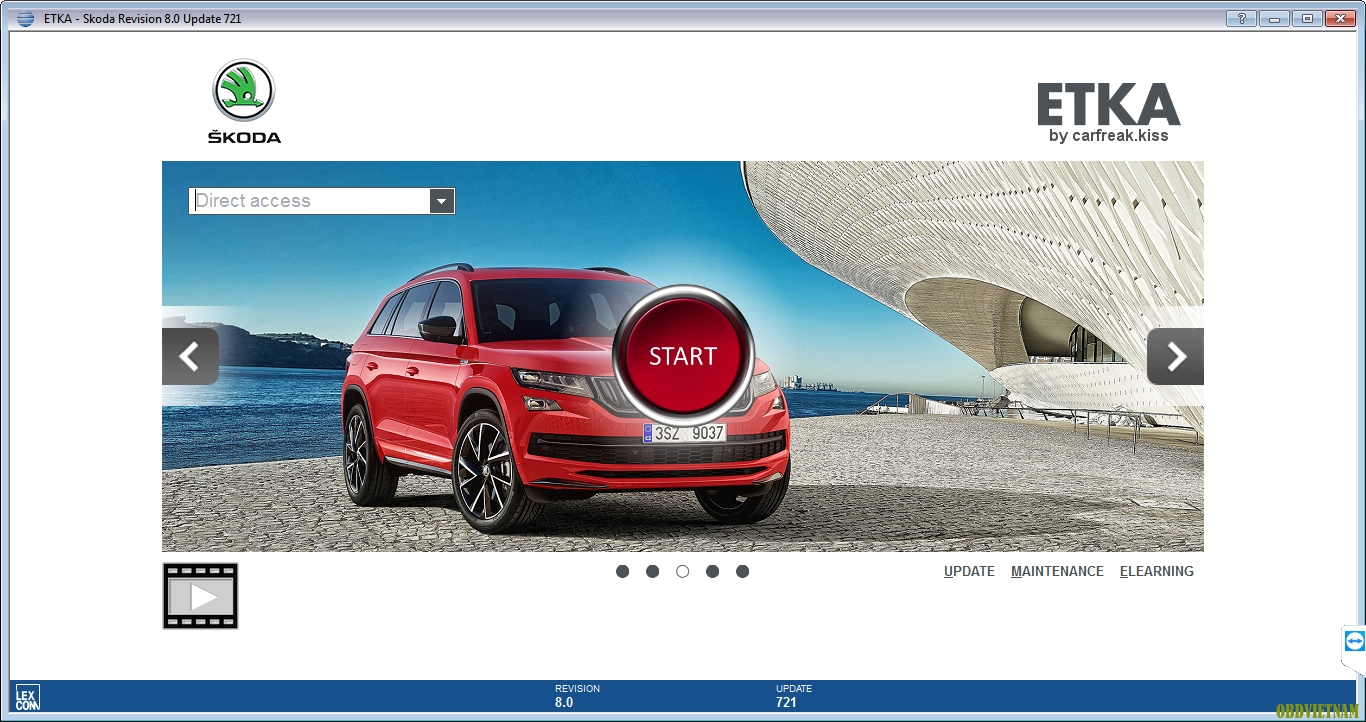Image resolution: width=1366 pixels, height=722 pixels.
Task: Open the TeamViewer side panel icon
Action: (1354, 641)
